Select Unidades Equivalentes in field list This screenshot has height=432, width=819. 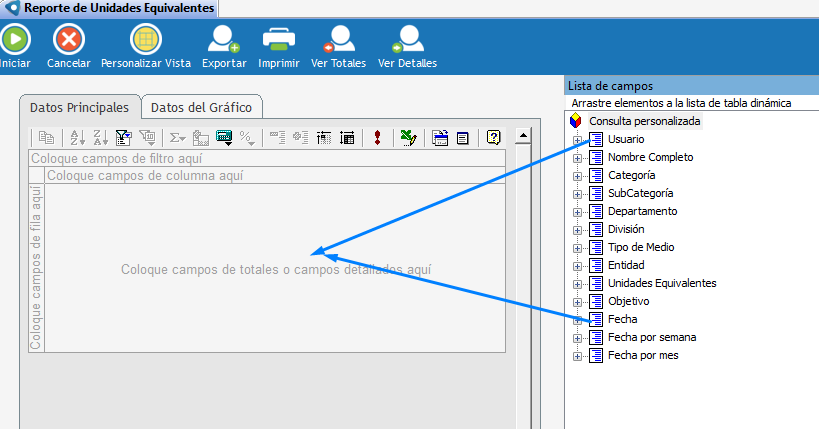click(x=661, y=283)
